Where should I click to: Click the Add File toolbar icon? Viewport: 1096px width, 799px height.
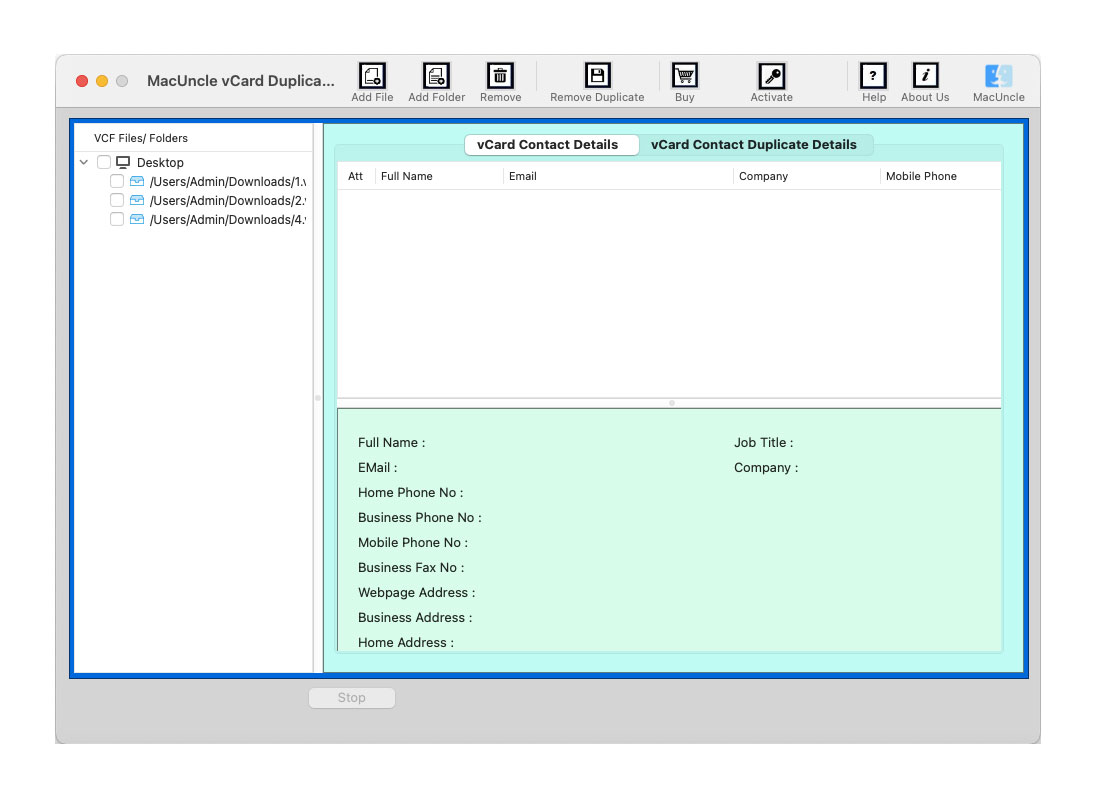pyautogui.click(x=371, y=75)
